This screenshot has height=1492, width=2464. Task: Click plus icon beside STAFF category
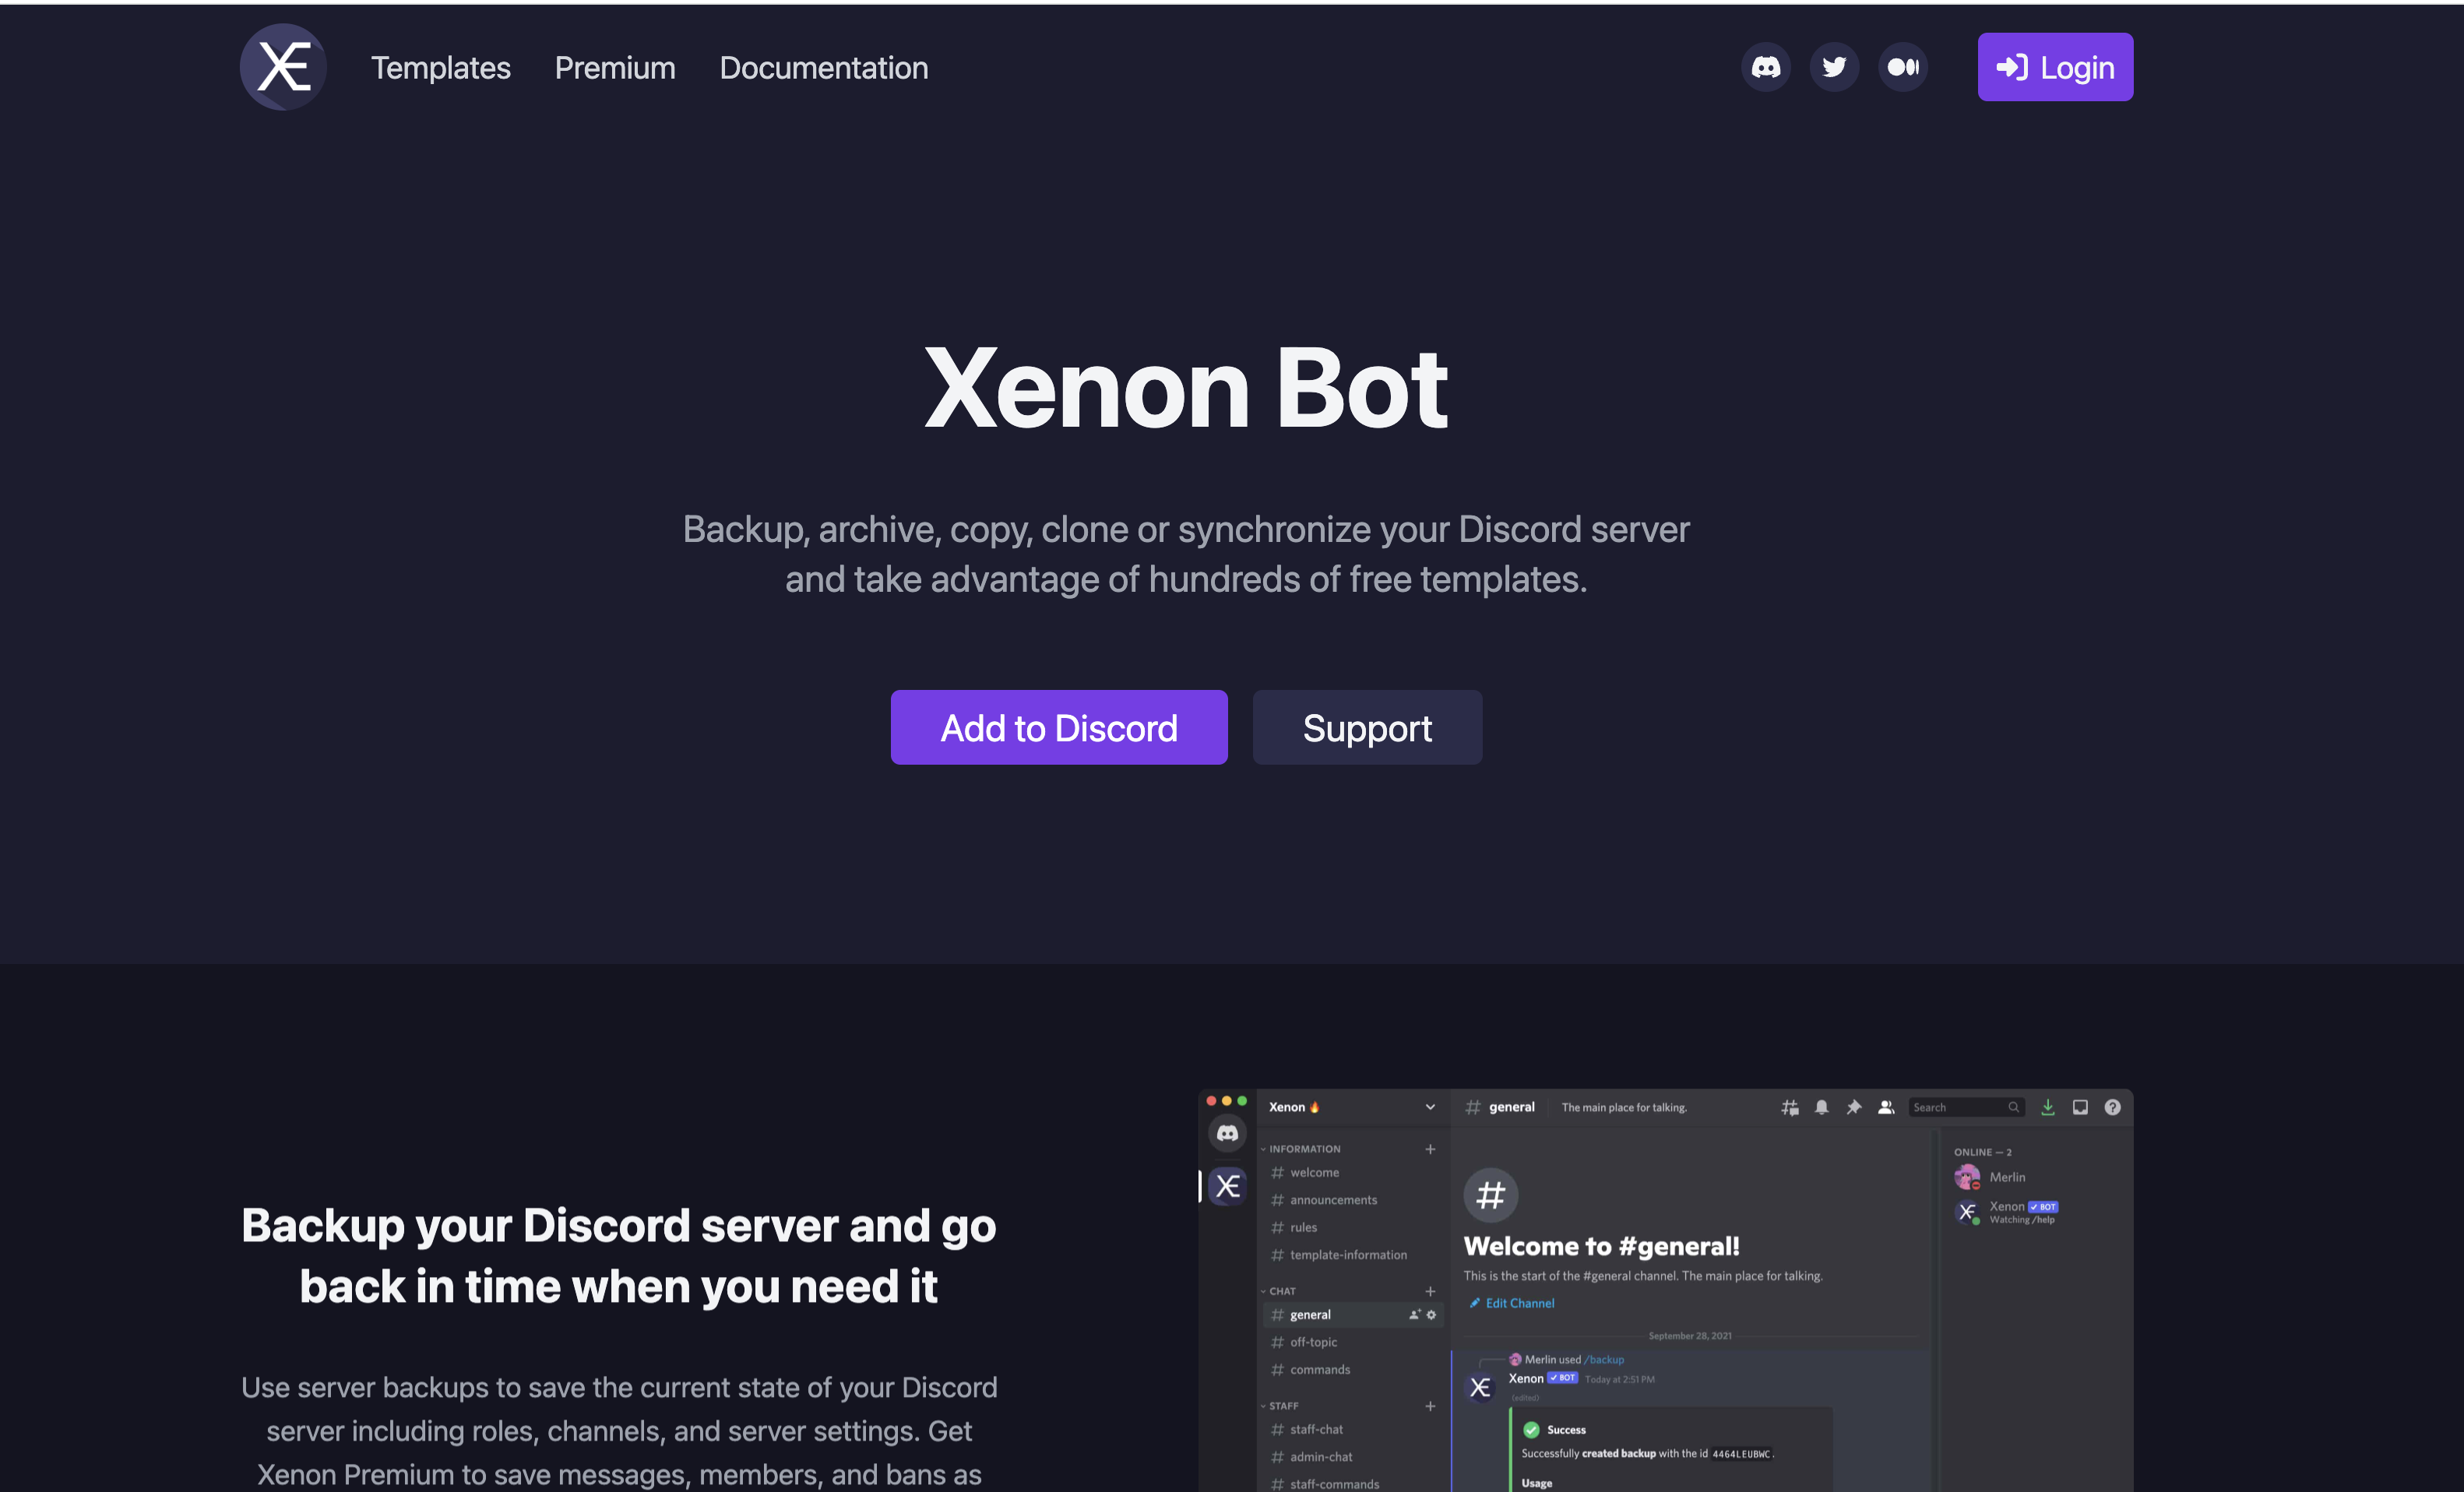(1430, 1406)
